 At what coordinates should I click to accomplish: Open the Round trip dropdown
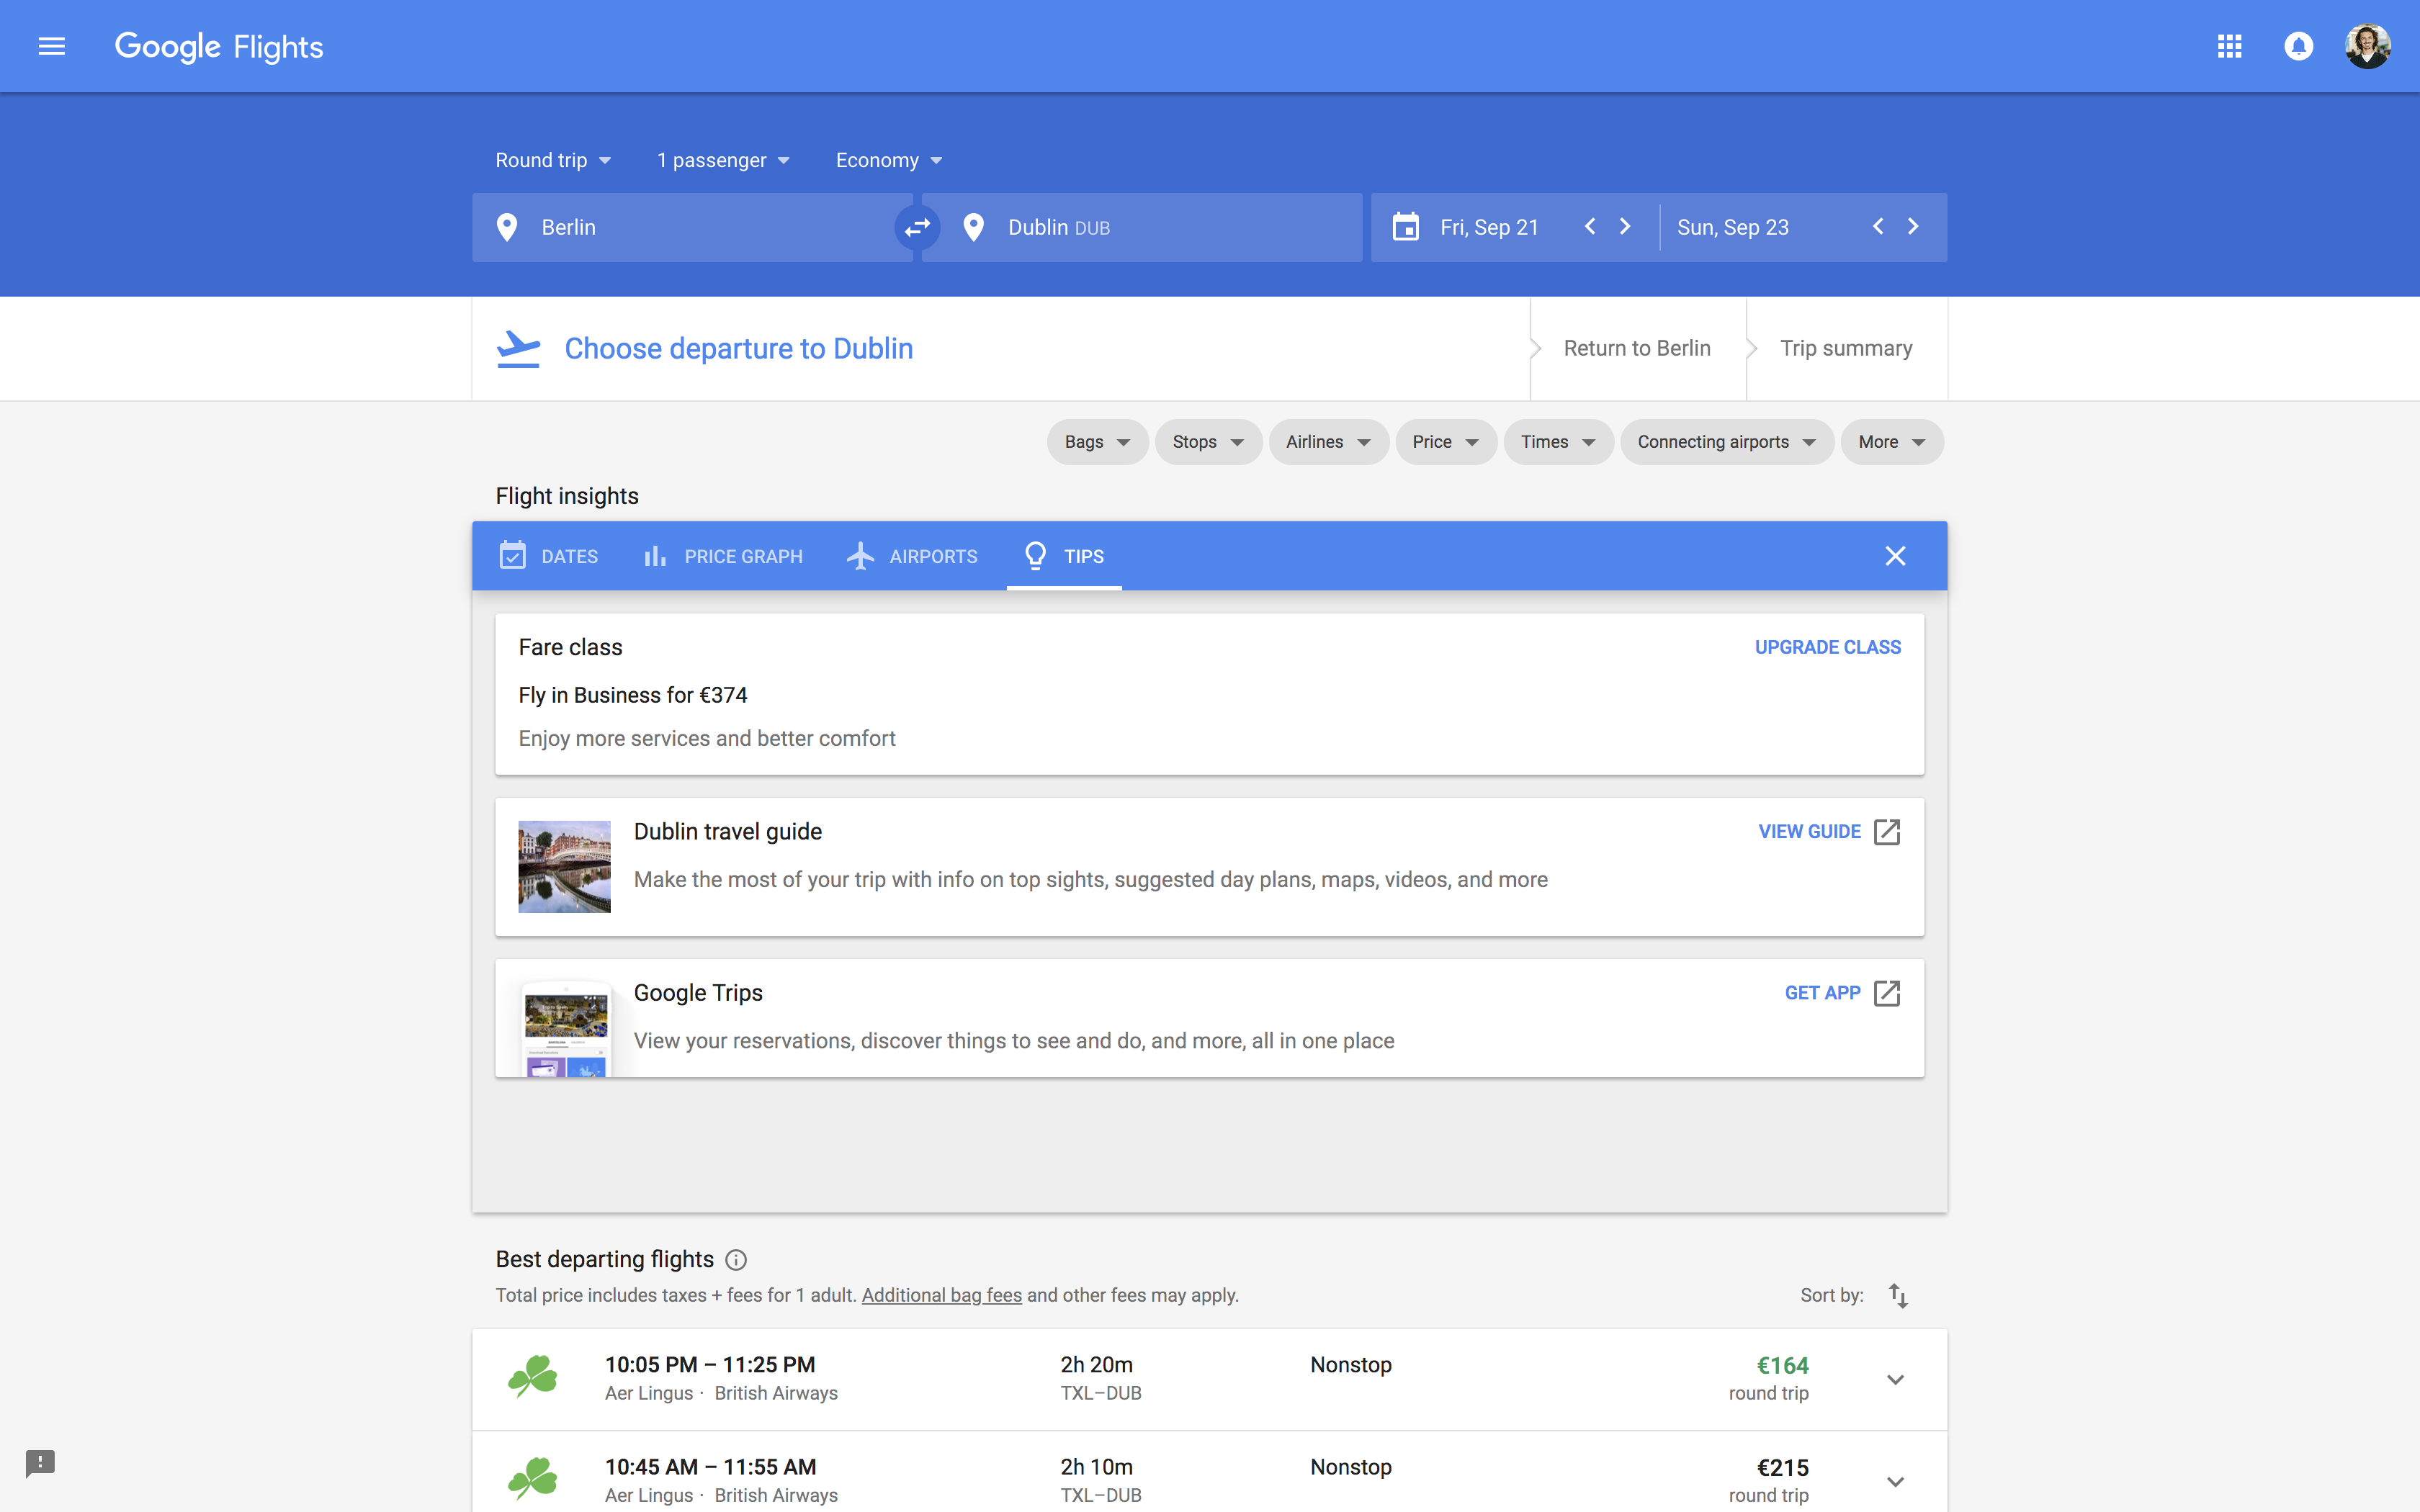point(553,160)
